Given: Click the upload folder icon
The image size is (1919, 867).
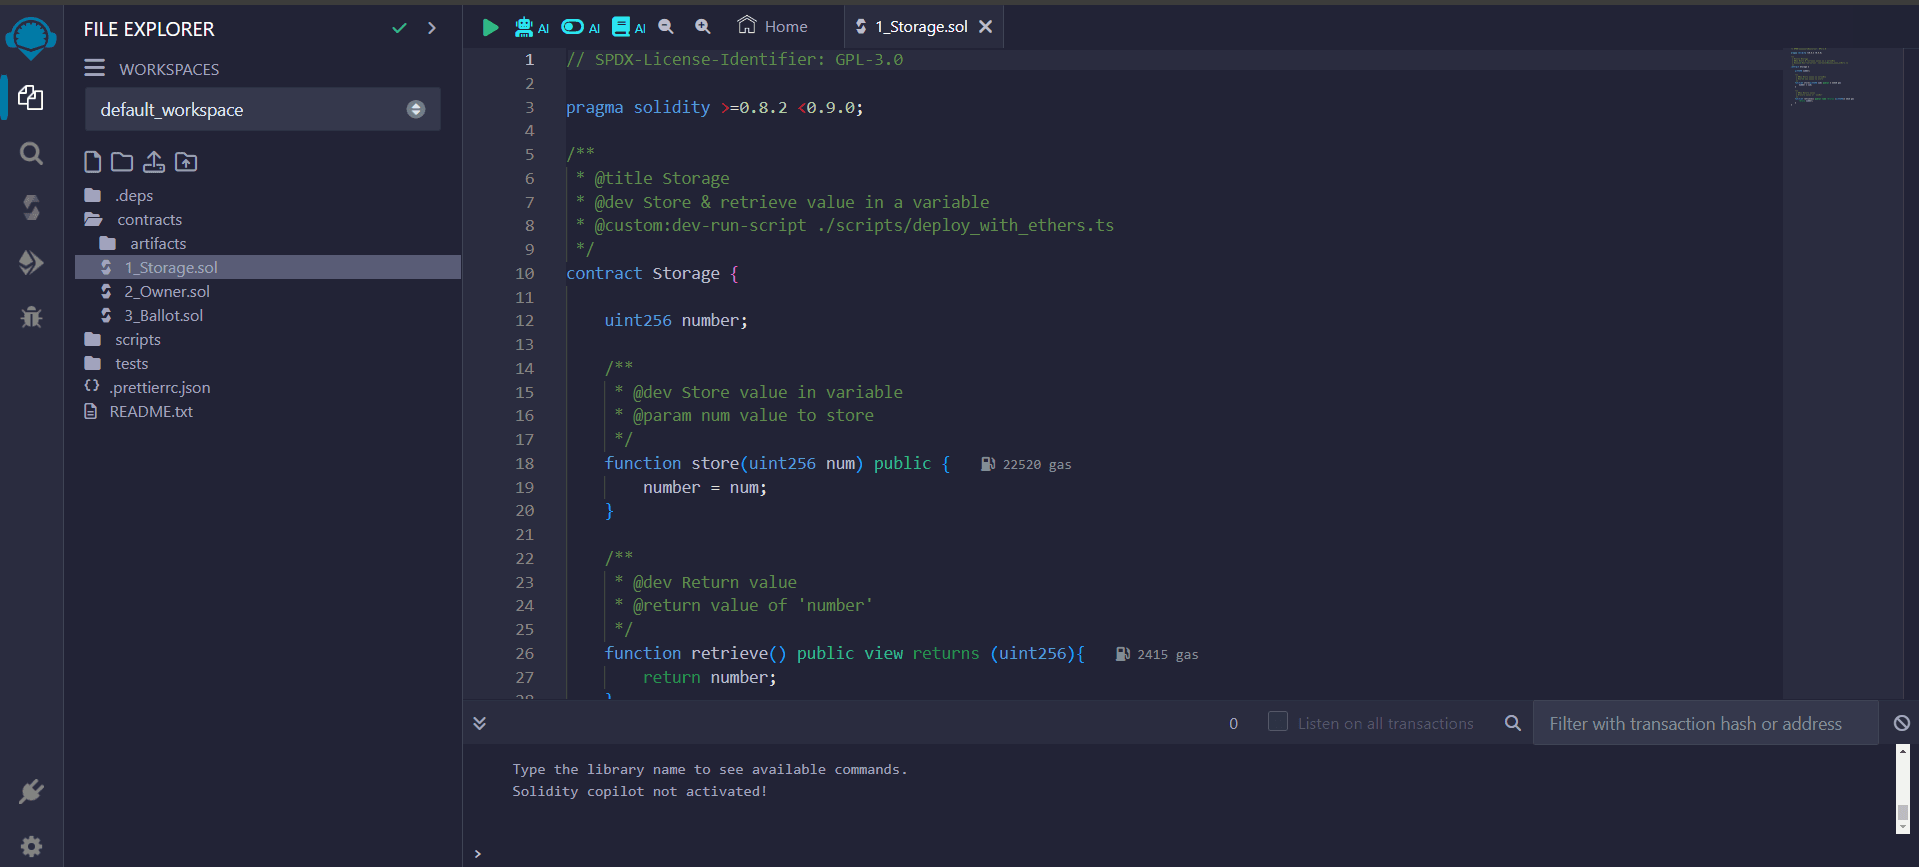Looking at the screenshot, I should pyautogui.click(x=186, y=162).
